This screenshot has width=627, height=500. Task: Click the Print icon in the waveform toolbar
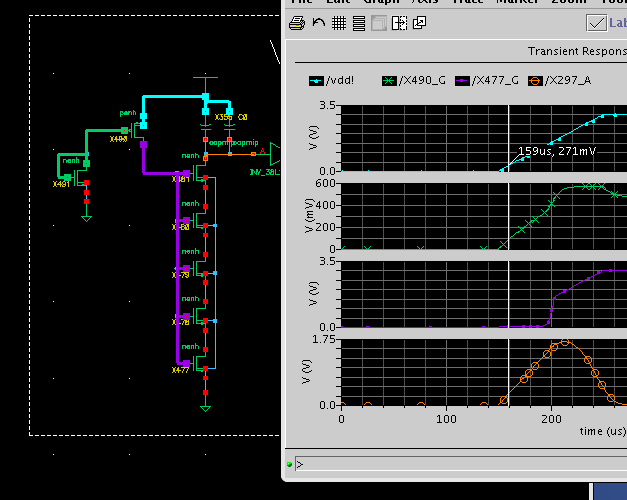coord(297,22)
